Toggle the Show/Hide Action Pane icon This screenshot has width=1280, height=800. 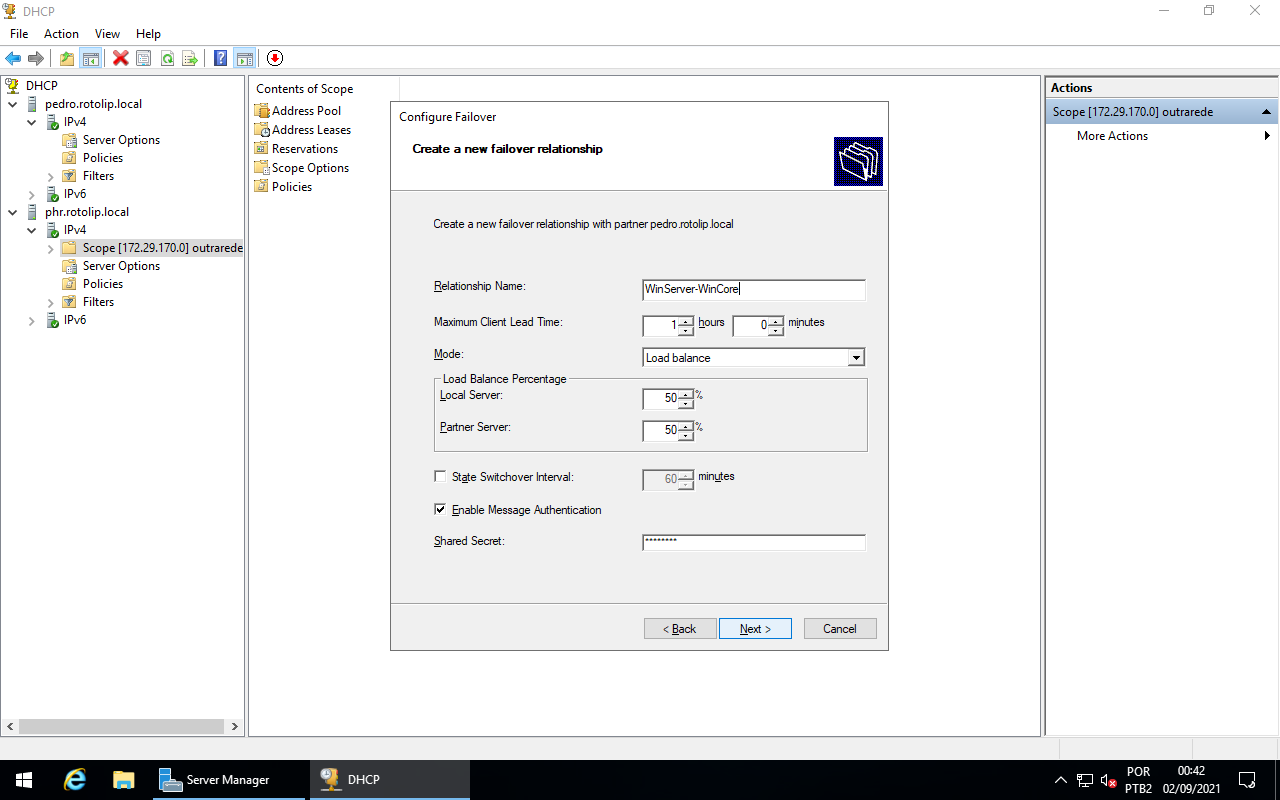244,58
